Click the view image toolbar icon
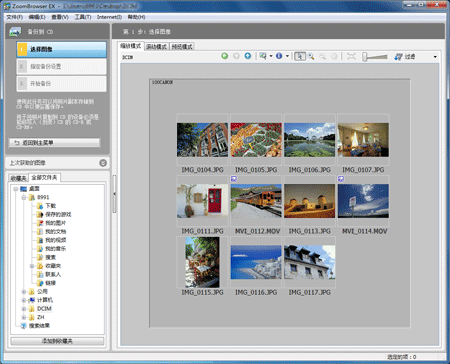This screenshot has width=450, height=364. pyautogui.click(x=263, y=56)
